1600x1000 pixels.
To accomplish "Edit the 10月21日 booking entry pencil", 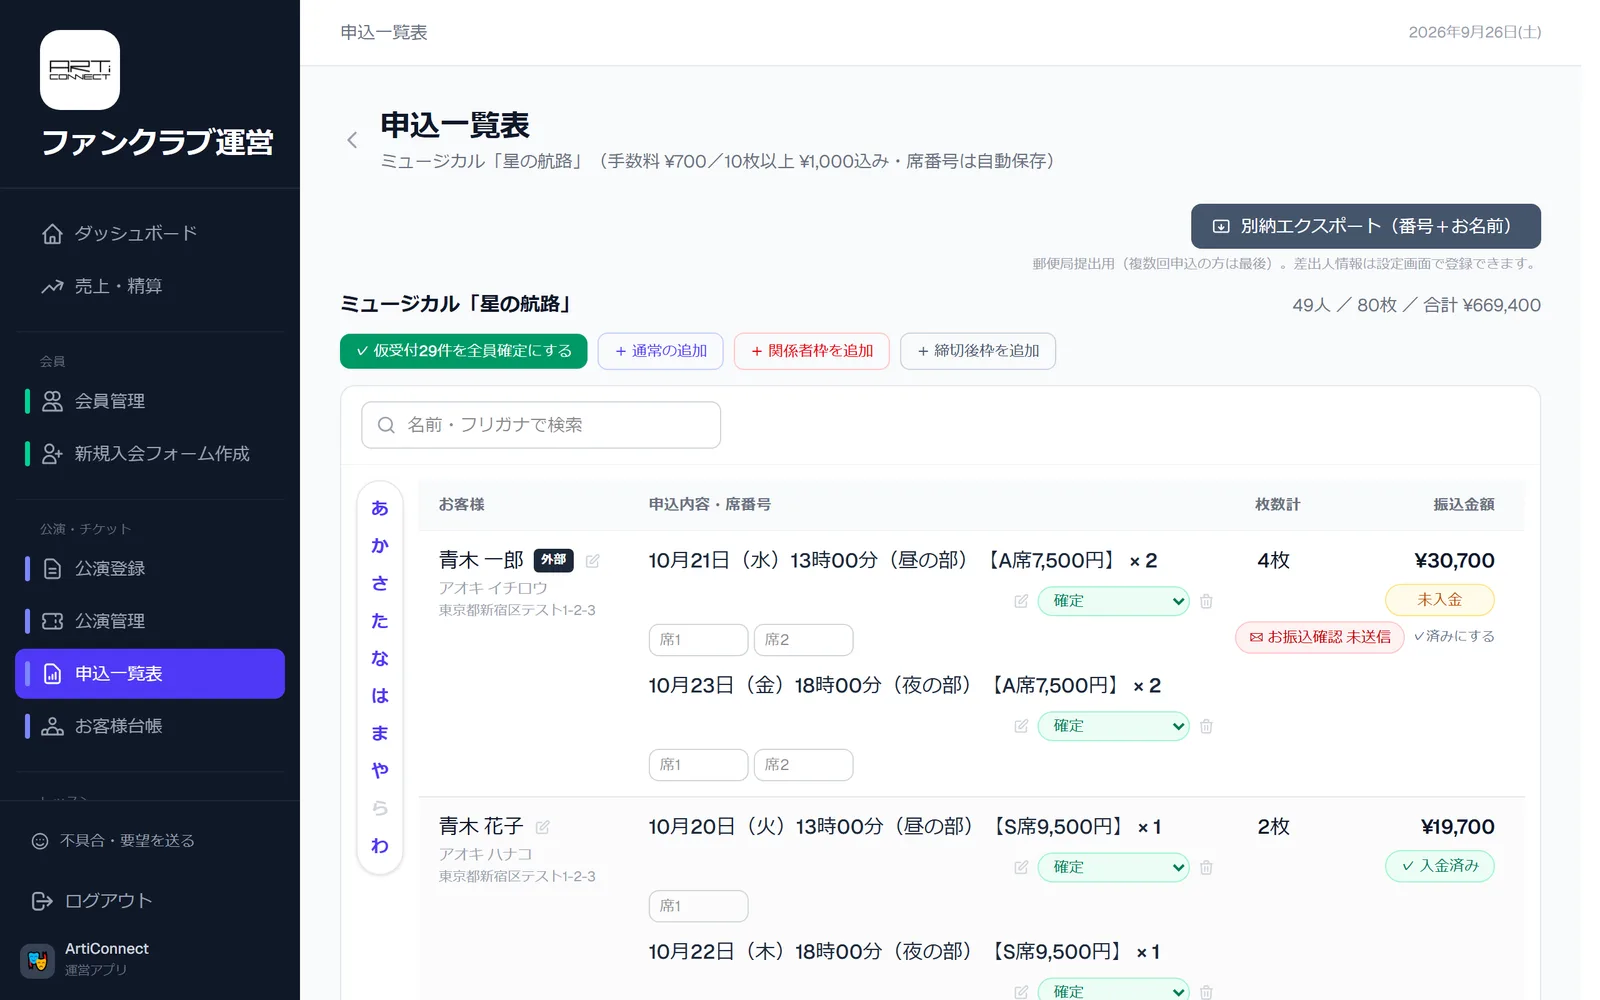I will click(x=1021, y=601).
